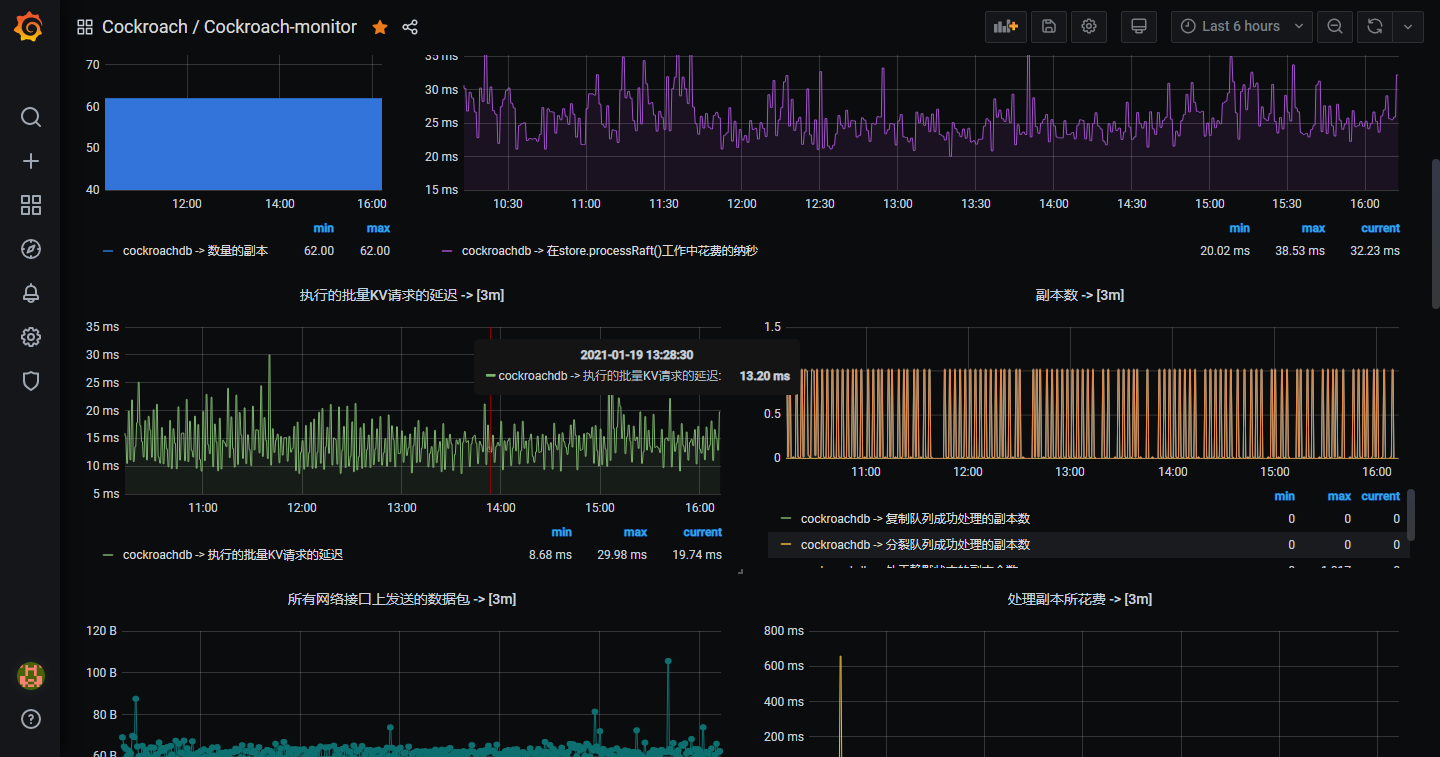This screenshot has height=757, width=1440.
Task: Open the Cockroach / Cockroach-monitor dashboard title
Action: [x=229, y=27]
